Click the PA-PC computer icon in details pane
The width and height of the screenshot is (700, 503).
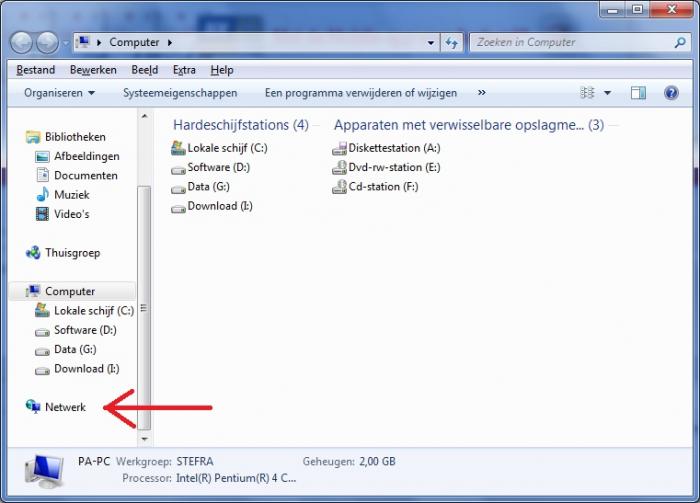44,471
